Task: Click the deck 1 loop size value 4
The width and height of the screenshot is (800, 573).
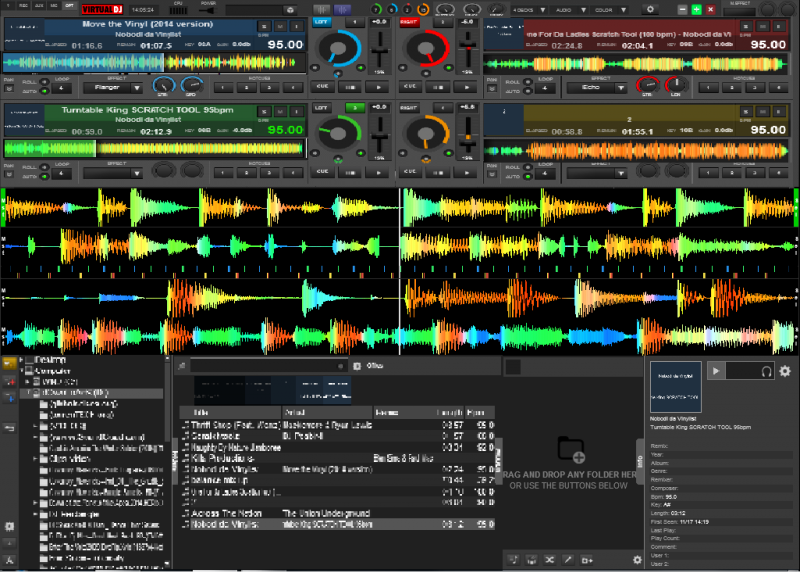Action: (61, 88)
